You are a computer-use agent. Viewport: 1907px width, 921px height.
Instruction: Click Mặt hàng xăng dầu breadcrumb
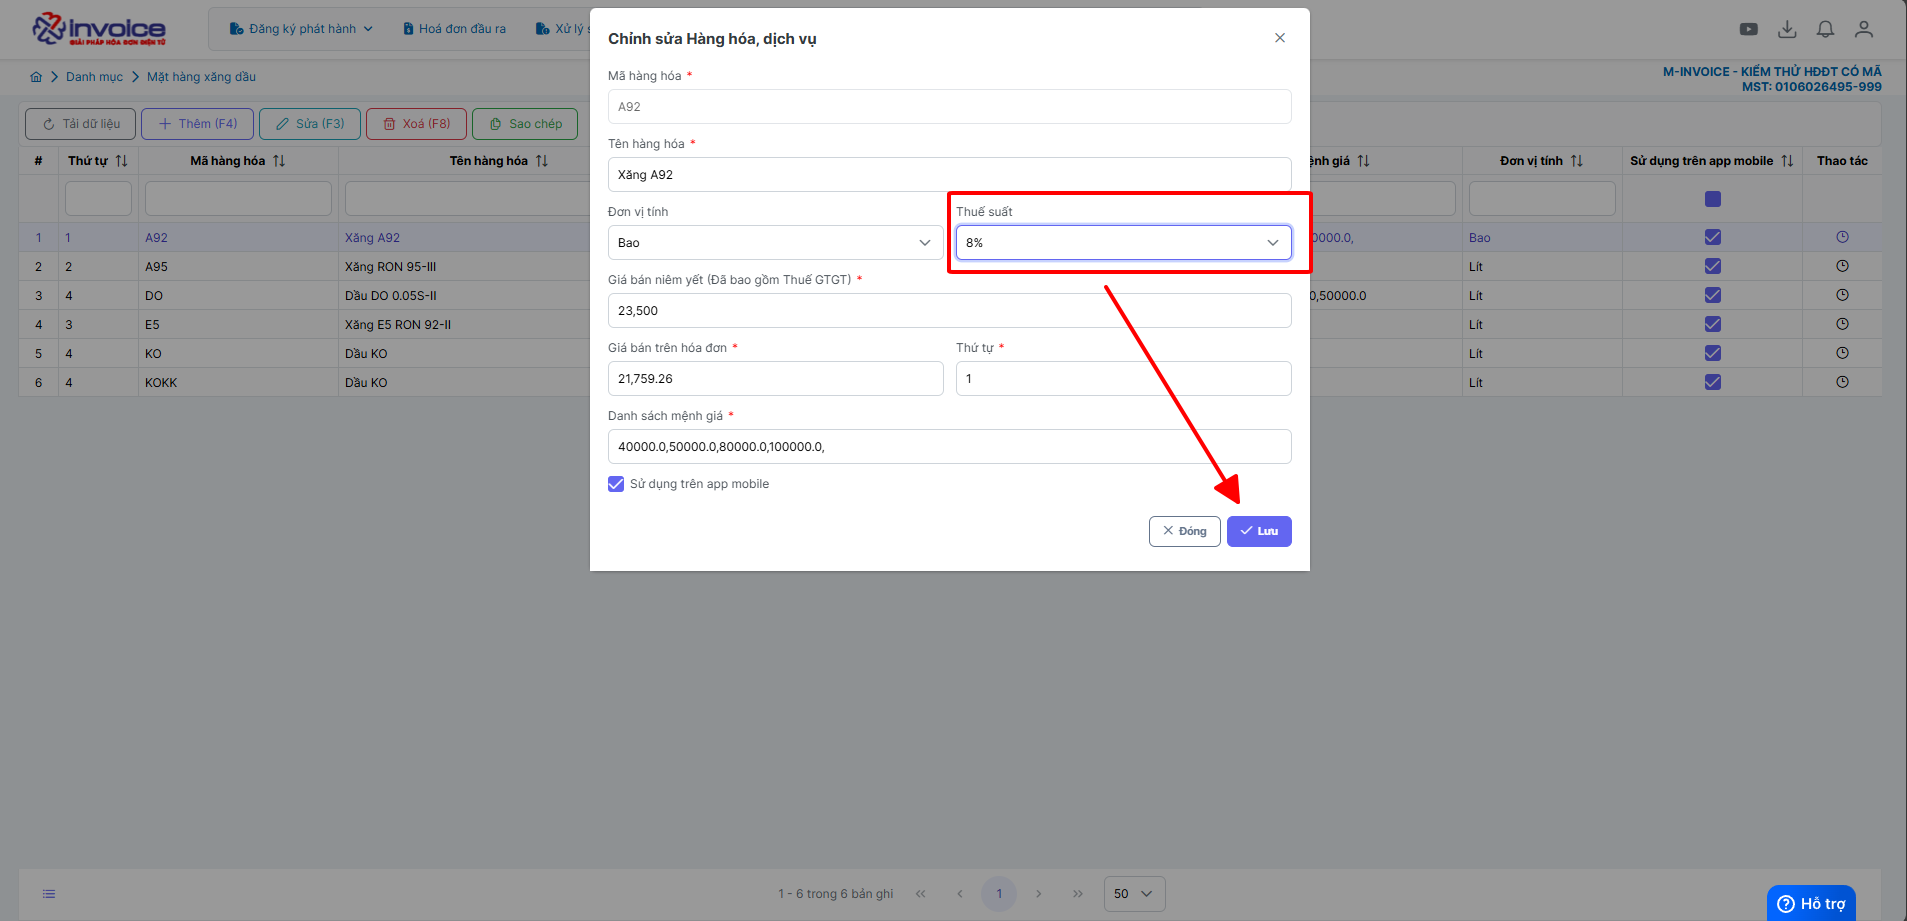202,77
